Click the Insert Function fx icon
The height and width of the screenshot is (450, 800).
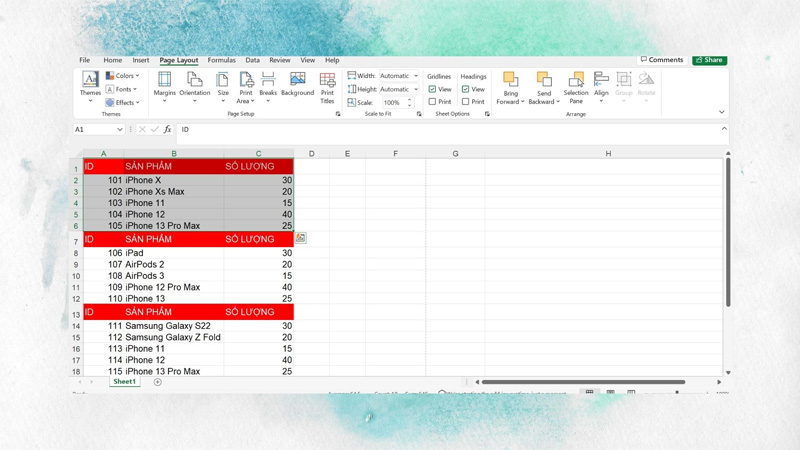(x=167, y=130)
